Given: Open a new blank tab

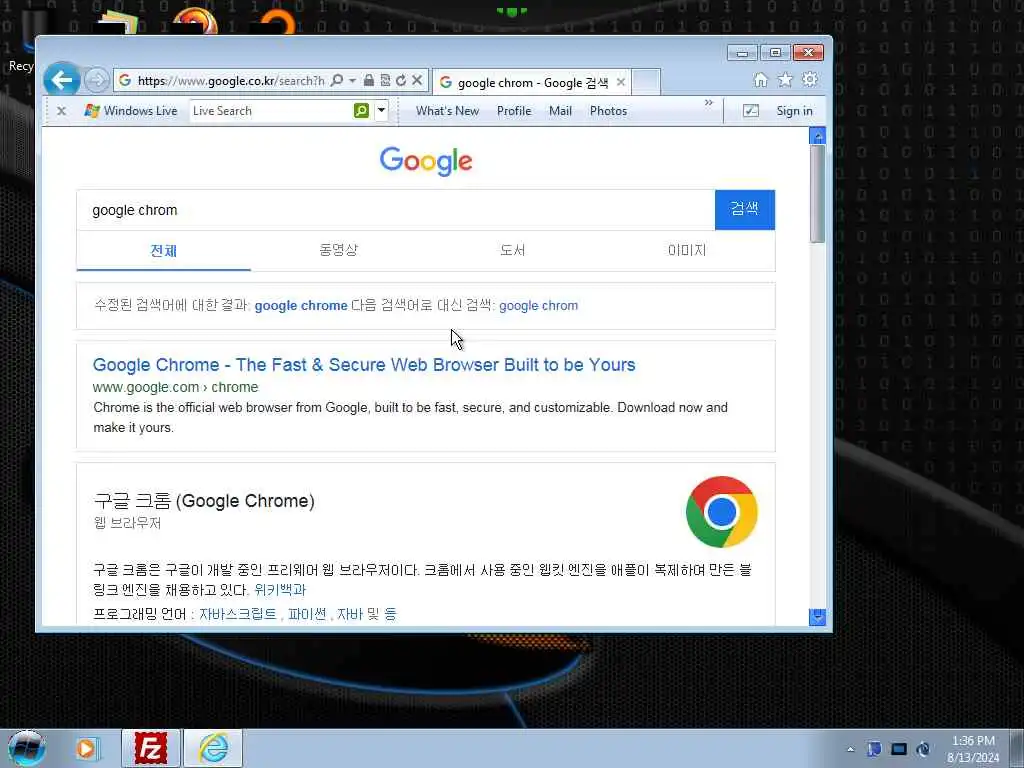Looking at the screenshot, I should pos(646,82).
